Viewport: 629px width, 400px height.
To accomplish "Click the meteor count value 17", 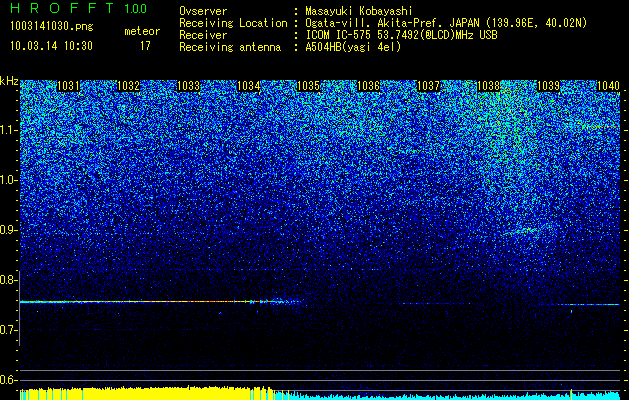I will pos(145,46).
